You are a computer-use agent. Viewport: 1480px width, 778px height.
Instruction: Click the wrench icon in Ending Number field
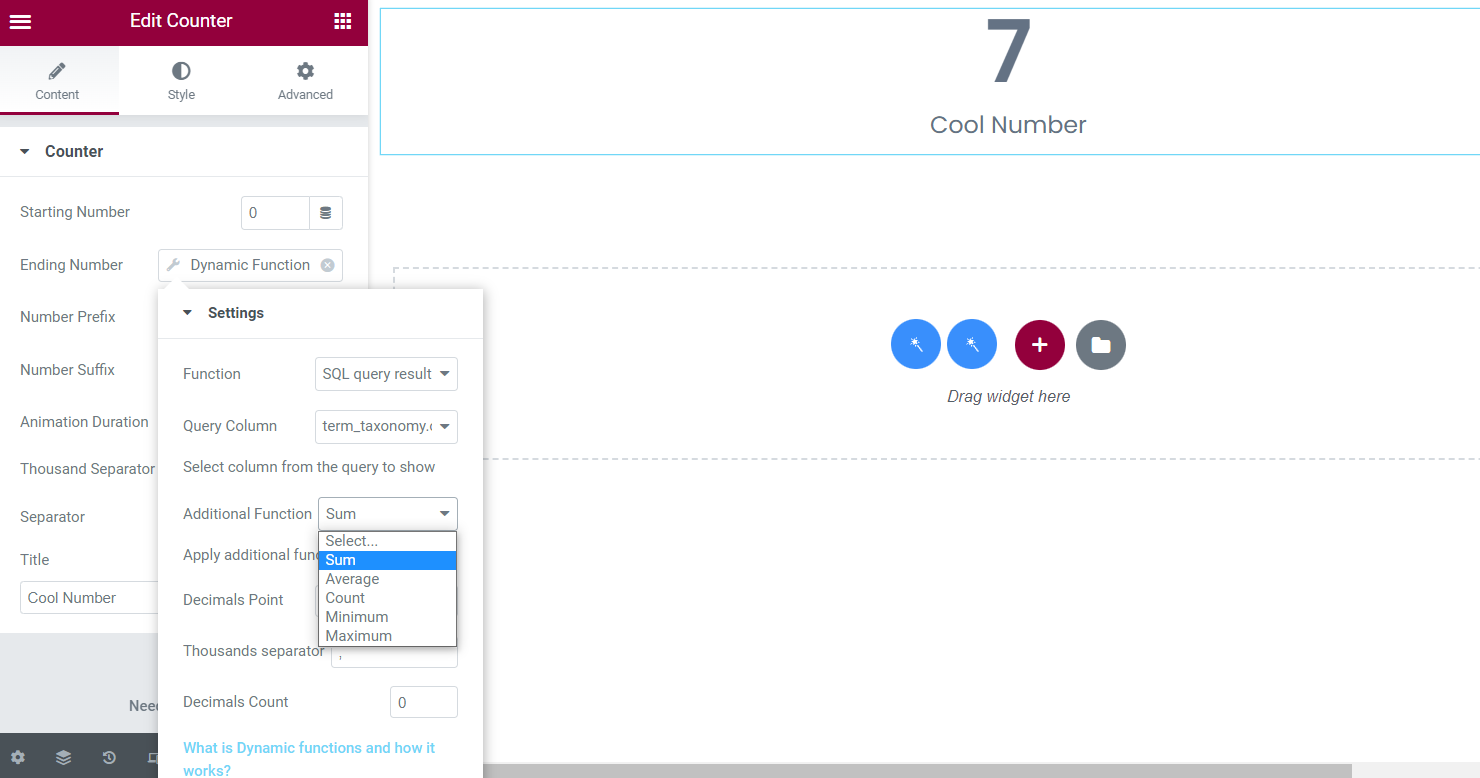(173, 265)
